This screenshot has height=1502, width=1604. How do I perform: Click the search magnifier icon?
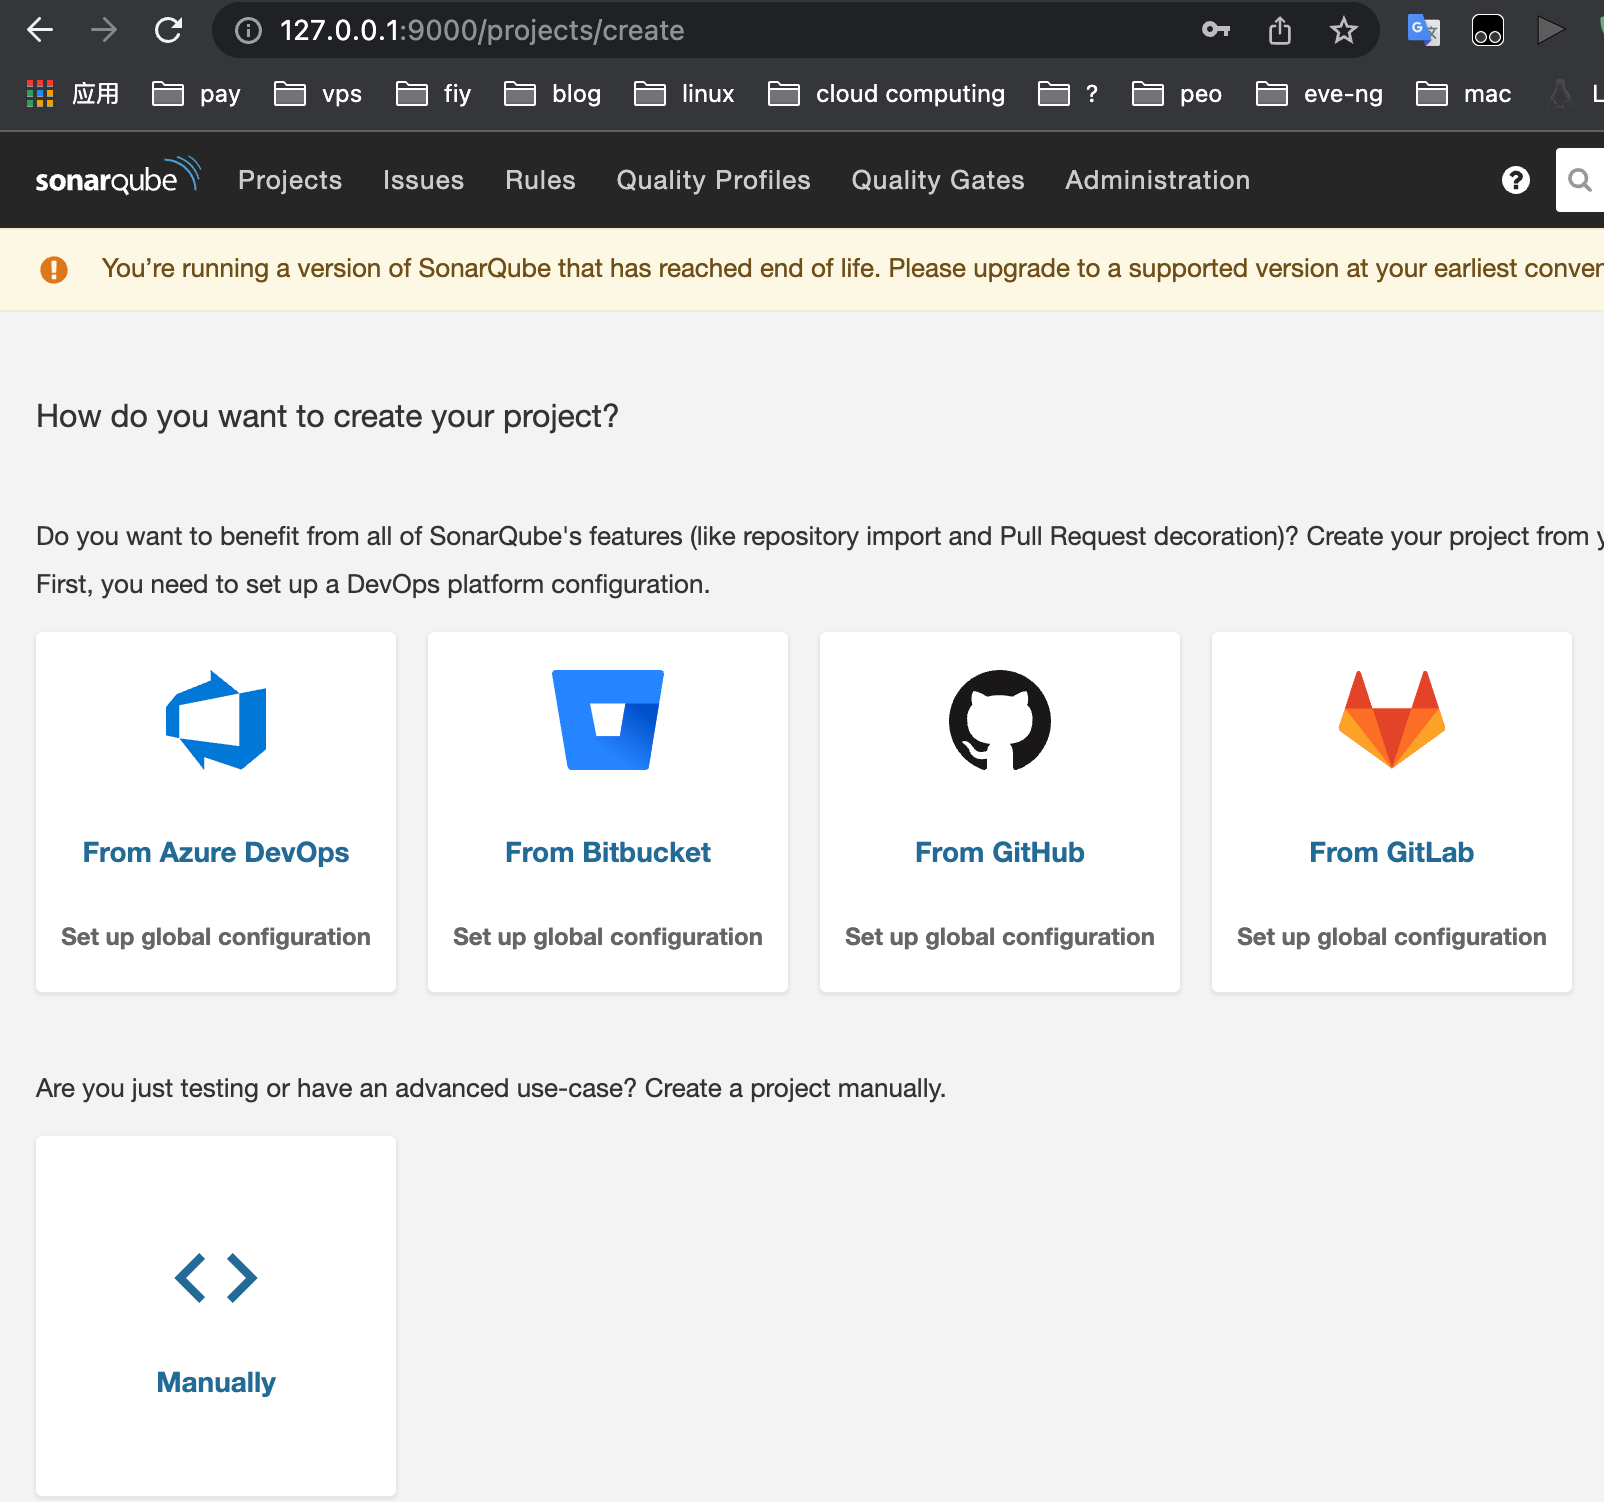(x=1580, y=180)
